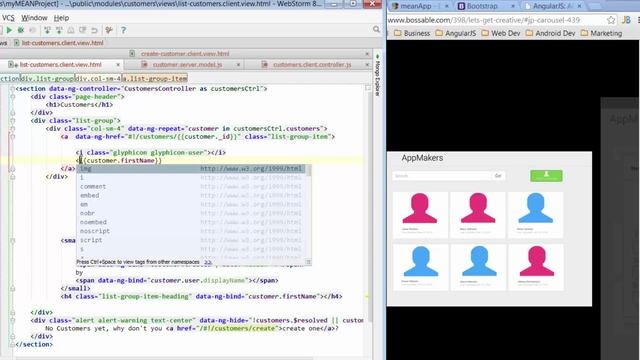Start debugging with the bug icon
The width and height of the screenshot is (640, 360).
21,30
